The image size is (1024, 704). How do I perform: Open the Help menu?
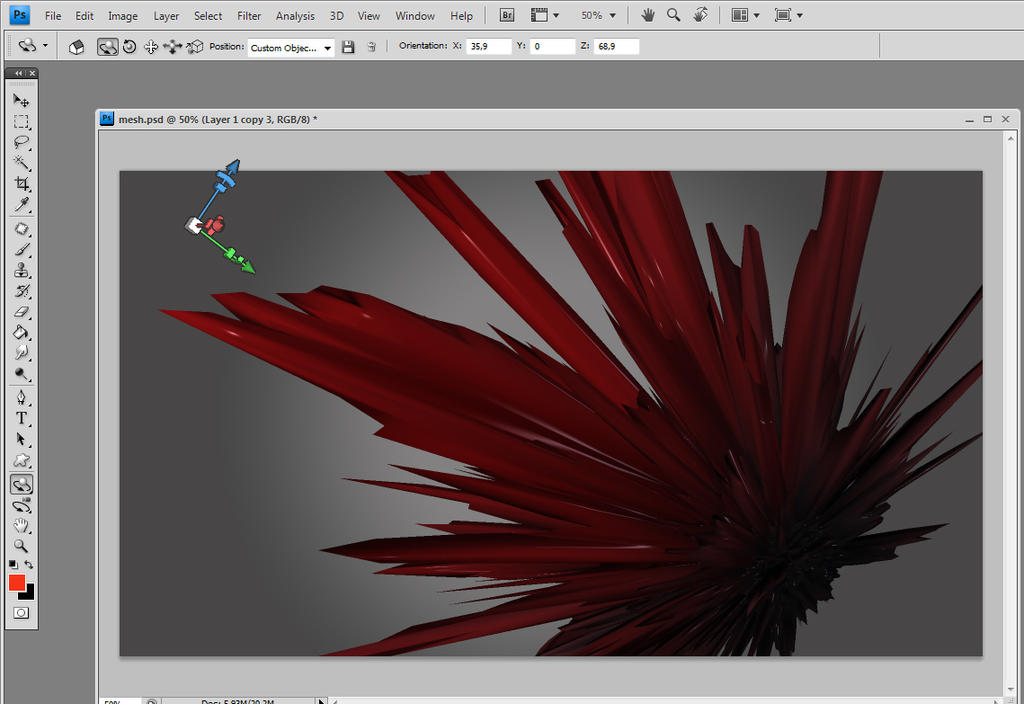(x=461, y=16)
